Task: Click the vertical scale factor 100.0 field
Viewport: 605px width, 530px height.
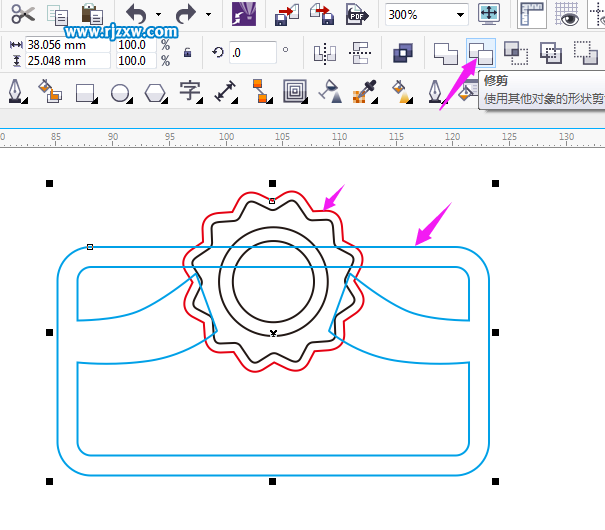Action: (x=136, y=61)
